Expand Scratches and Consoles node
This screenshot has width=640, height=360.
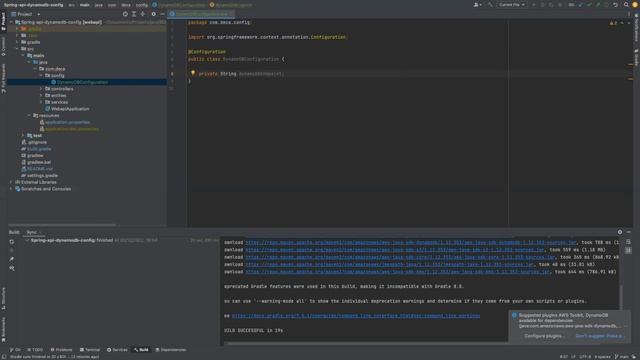tap(11, 189)
